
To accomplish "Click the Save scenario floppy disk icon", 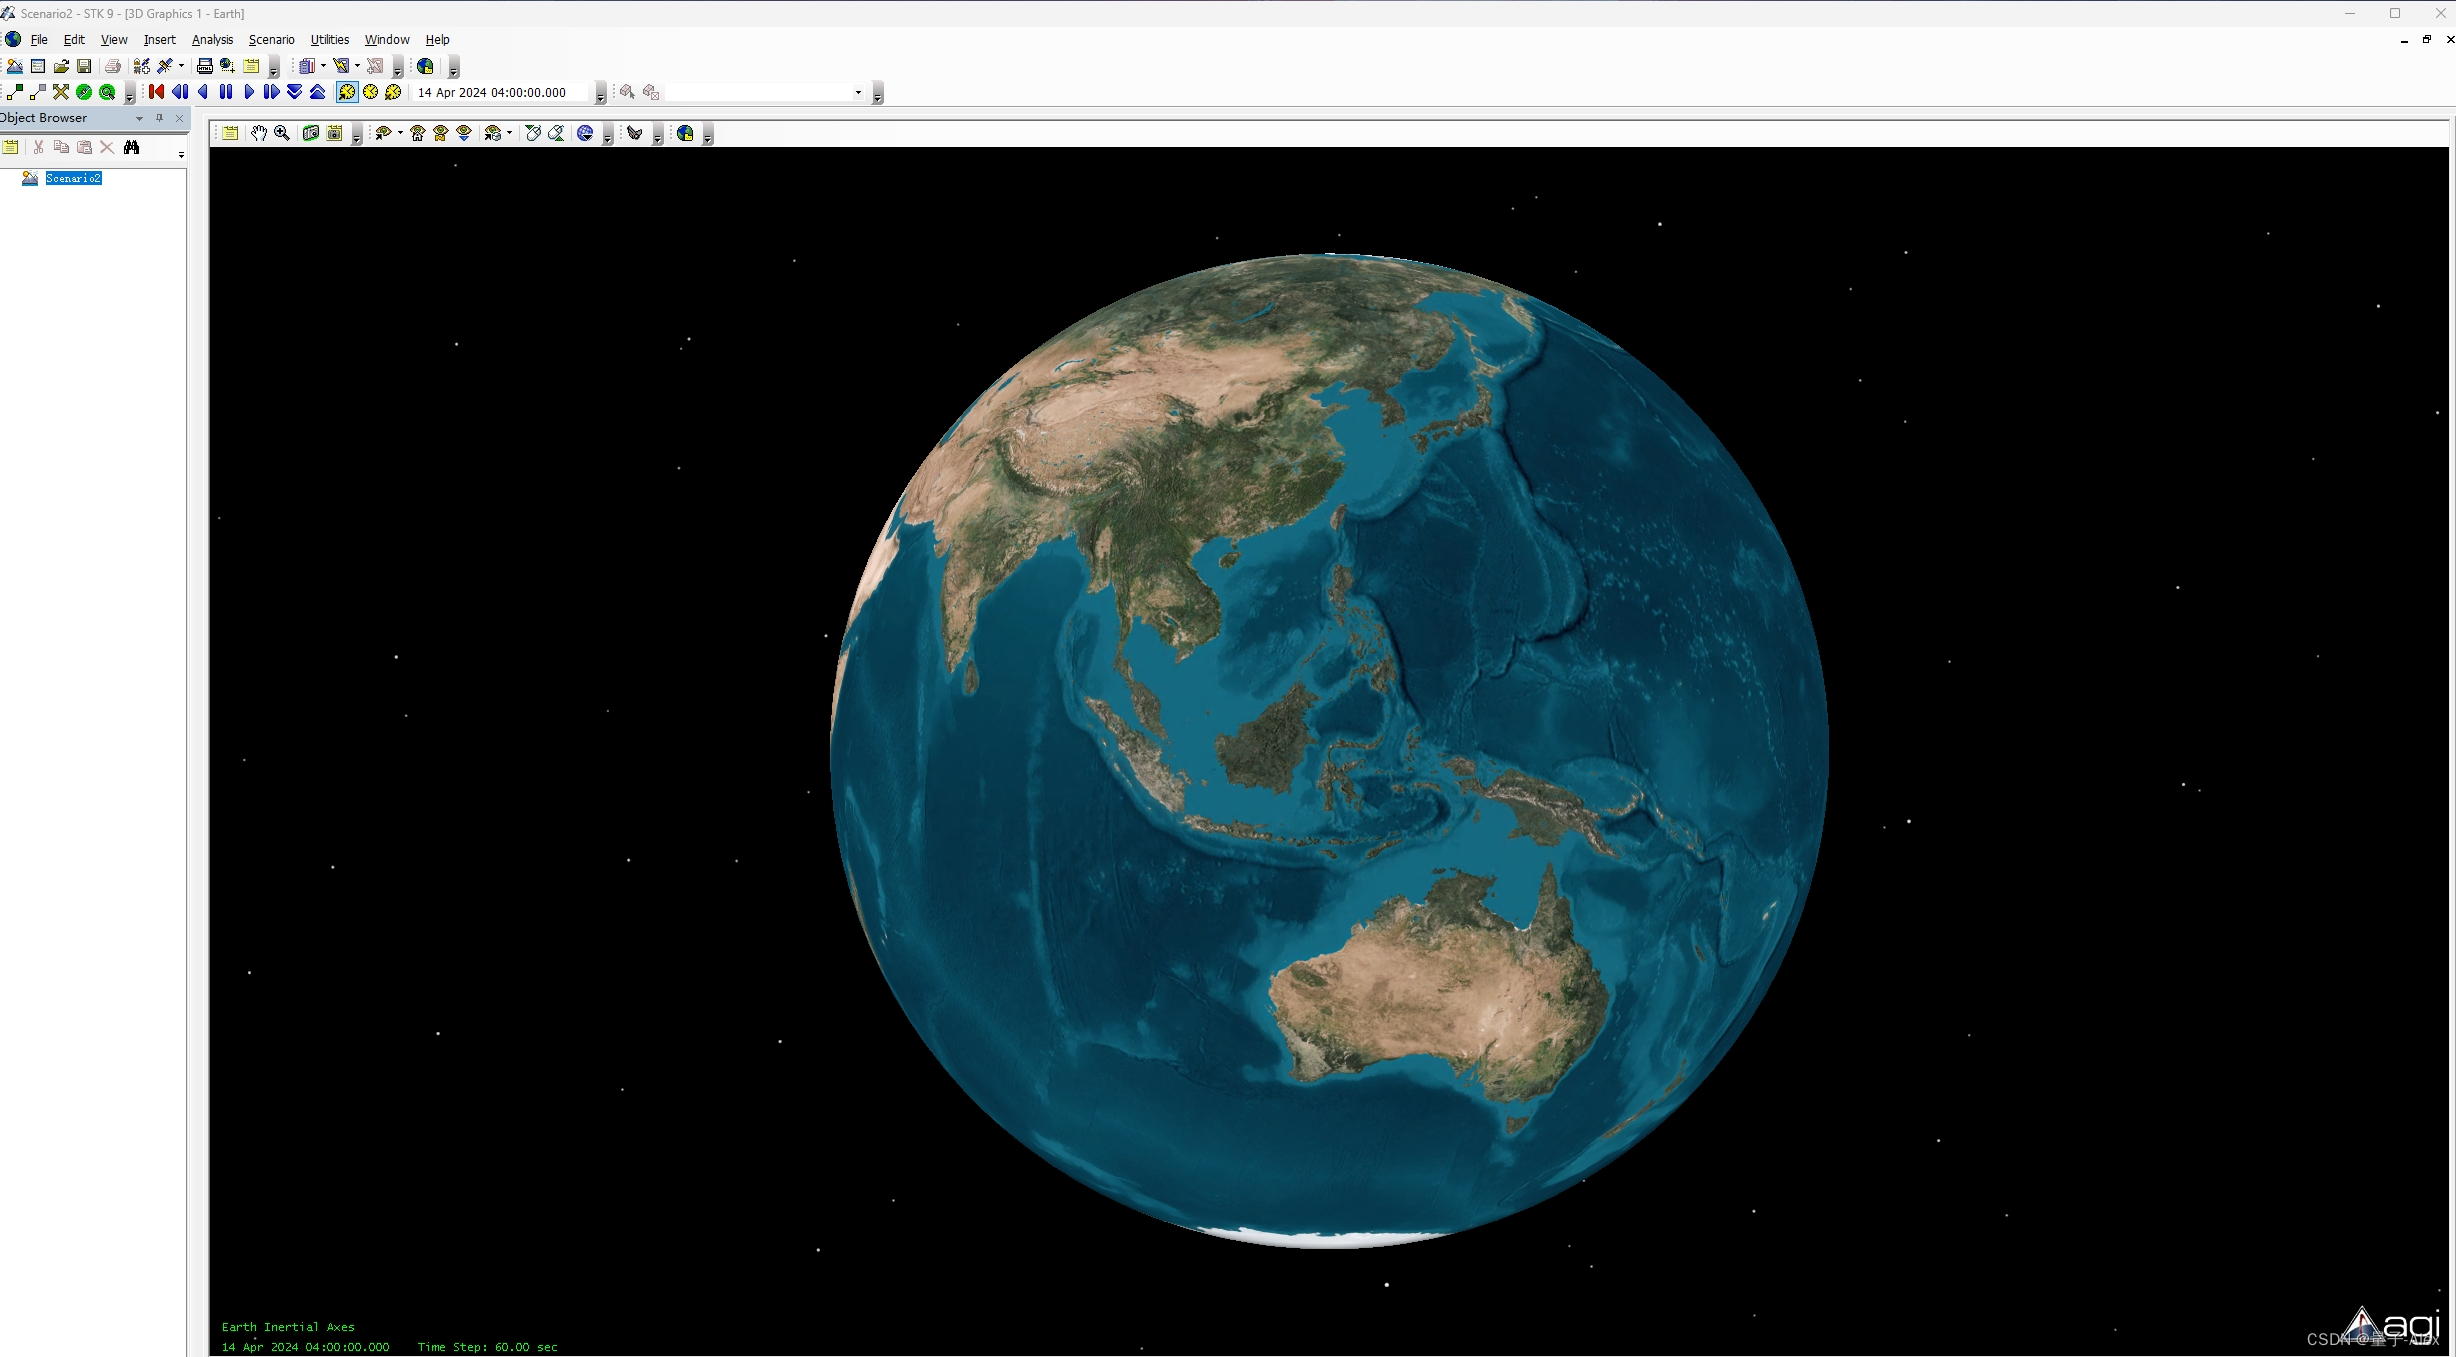I will 84,66.
